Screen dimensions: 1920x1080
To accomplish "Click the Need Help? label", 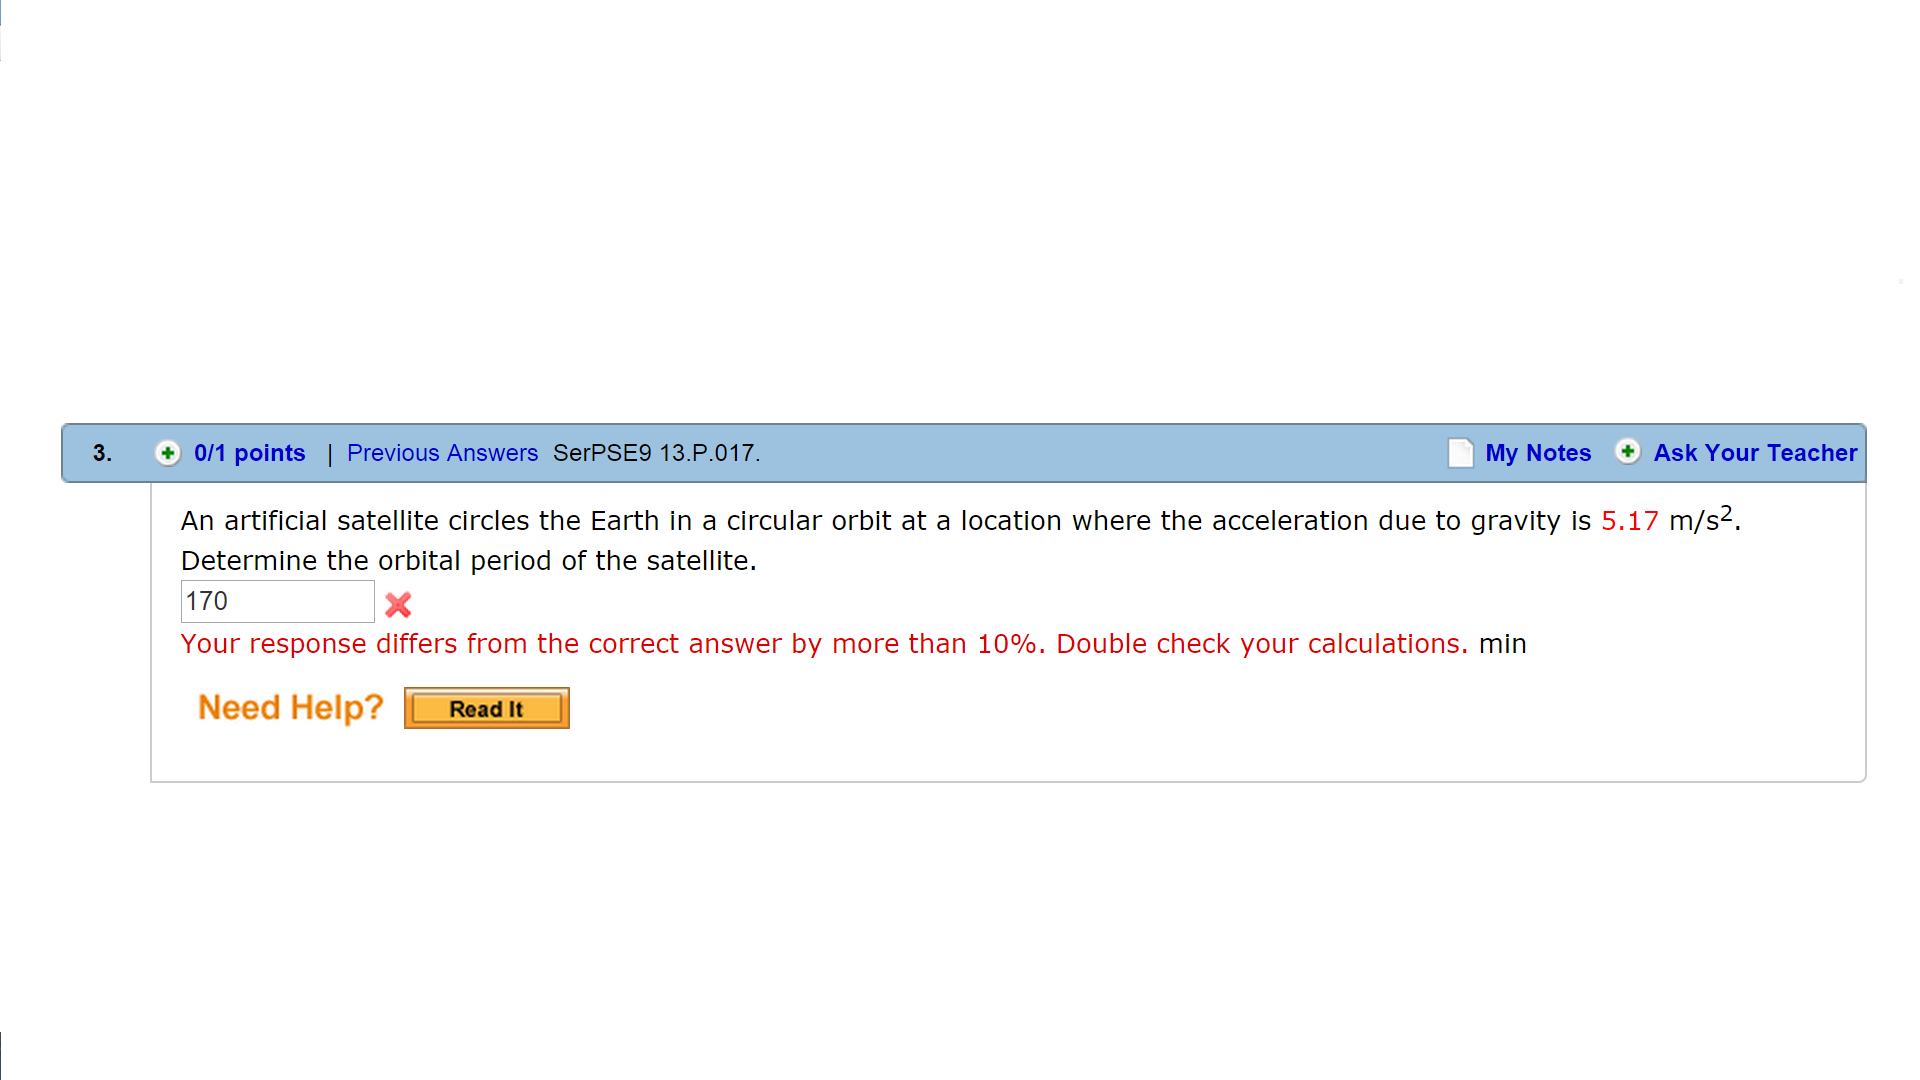I will pyautogui.click(x=290, y=708).
